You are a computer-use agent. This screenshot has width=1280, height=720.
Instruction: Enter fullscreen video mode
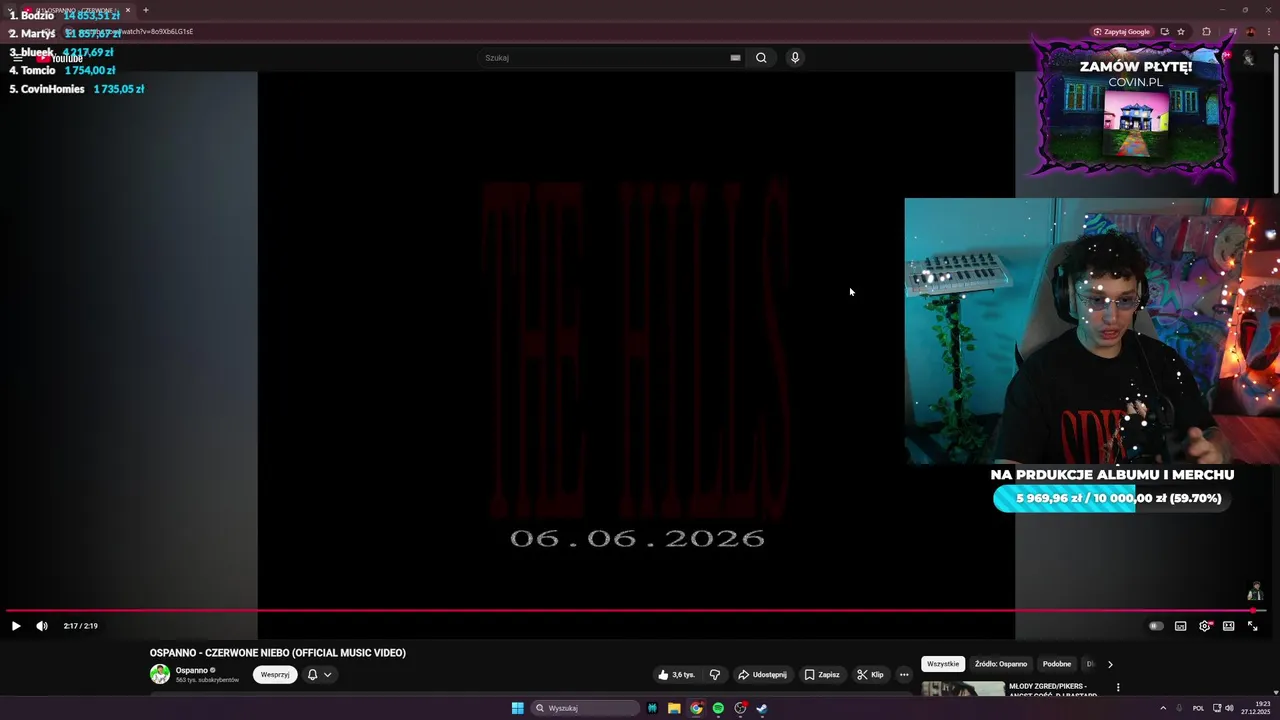tap(1252, 626)
